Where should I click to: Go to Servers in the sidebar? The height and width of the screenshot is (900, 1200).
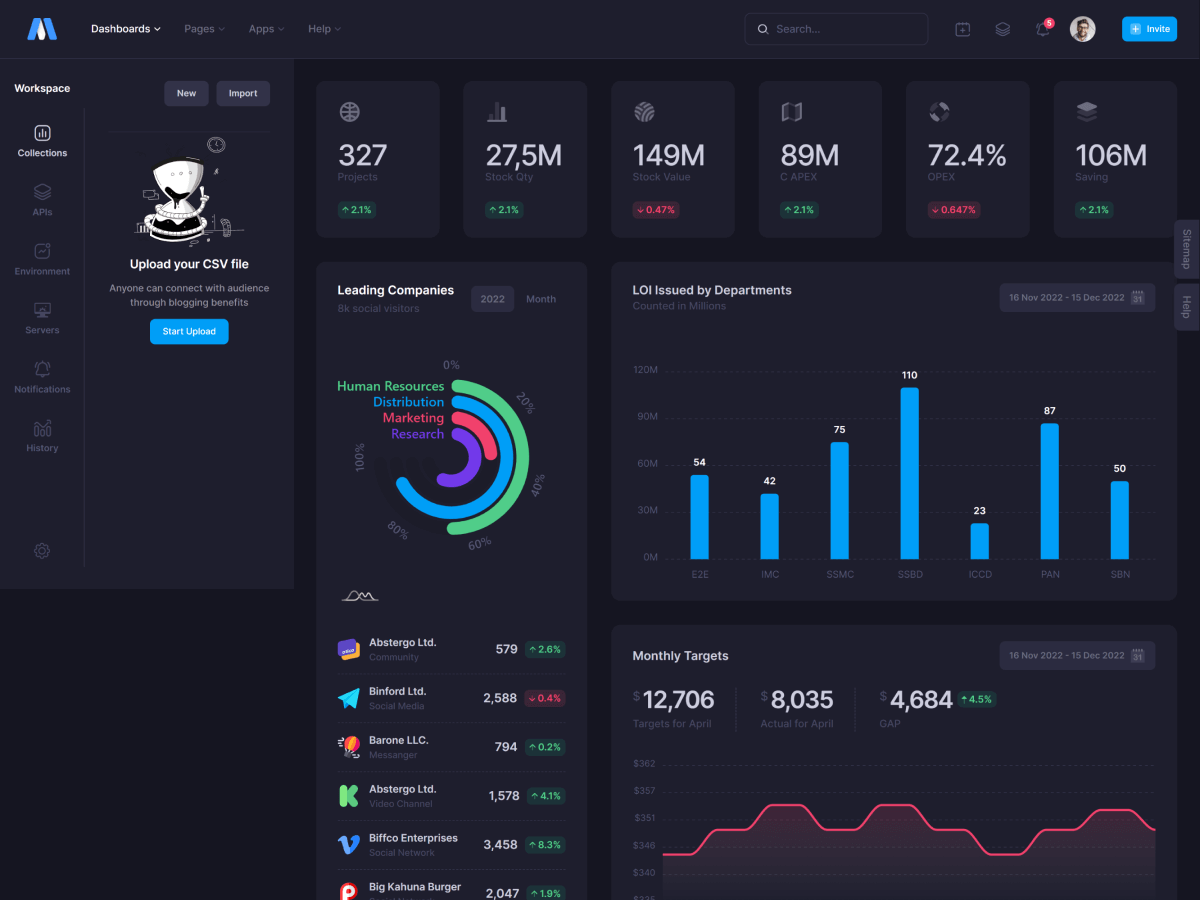click(x=42, y=310)
